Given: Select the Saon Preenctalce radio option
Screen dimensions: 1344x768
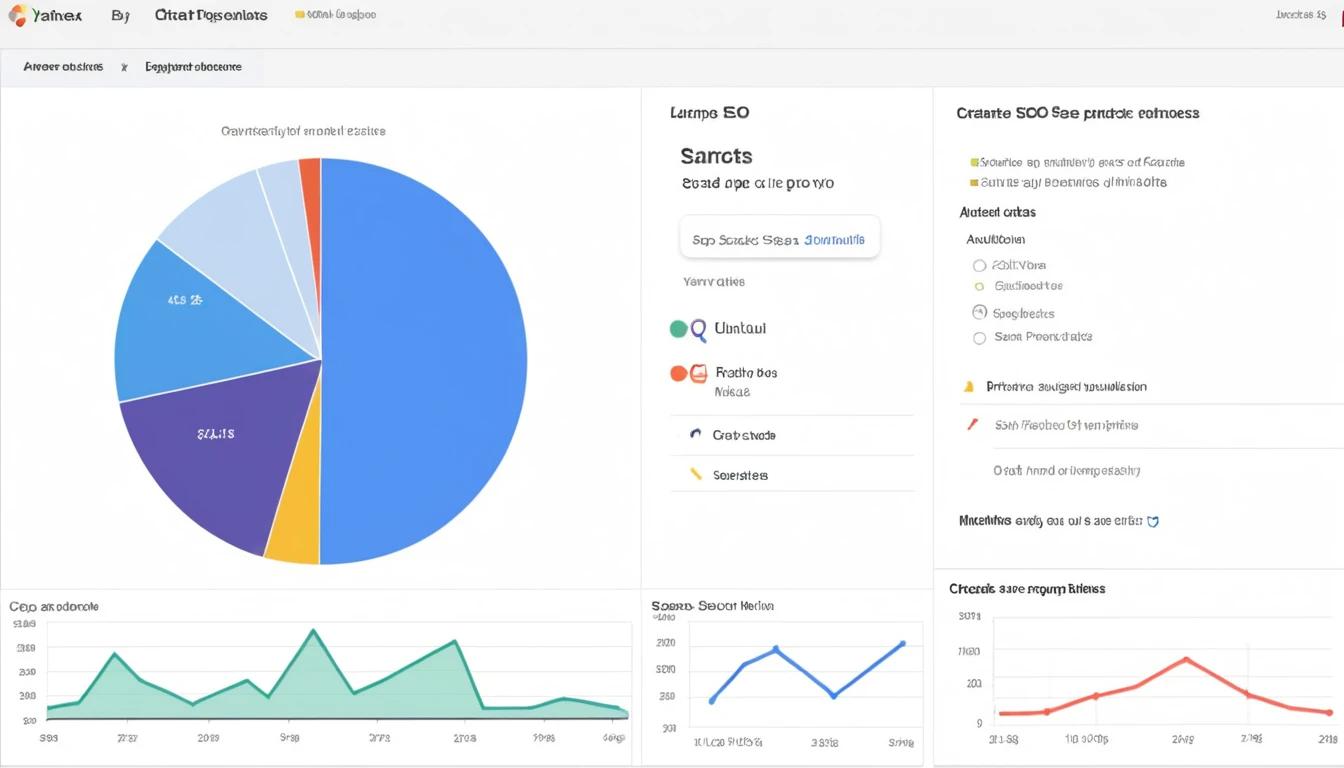Looking at the screenshot, I should 979,338.
